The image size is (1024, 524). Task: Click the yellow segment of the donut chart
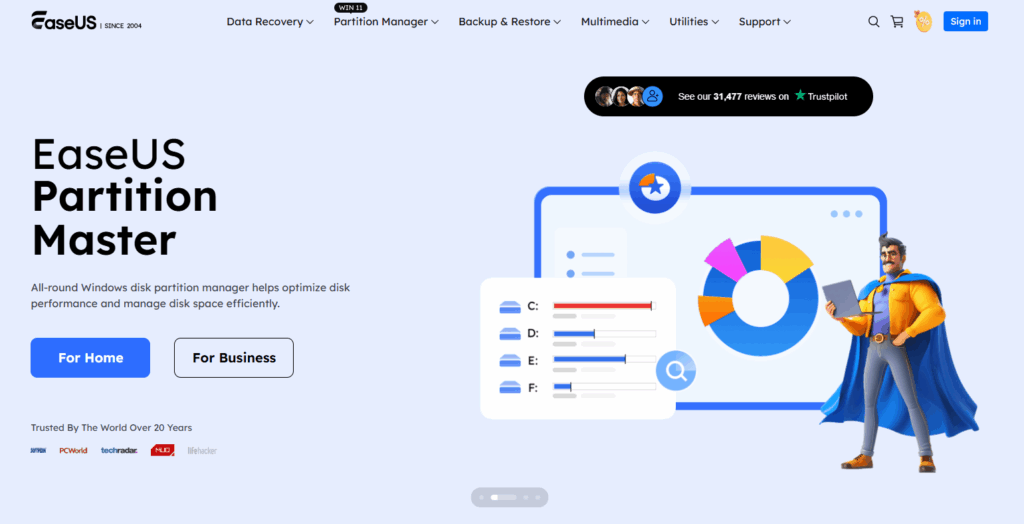(786, 259)
